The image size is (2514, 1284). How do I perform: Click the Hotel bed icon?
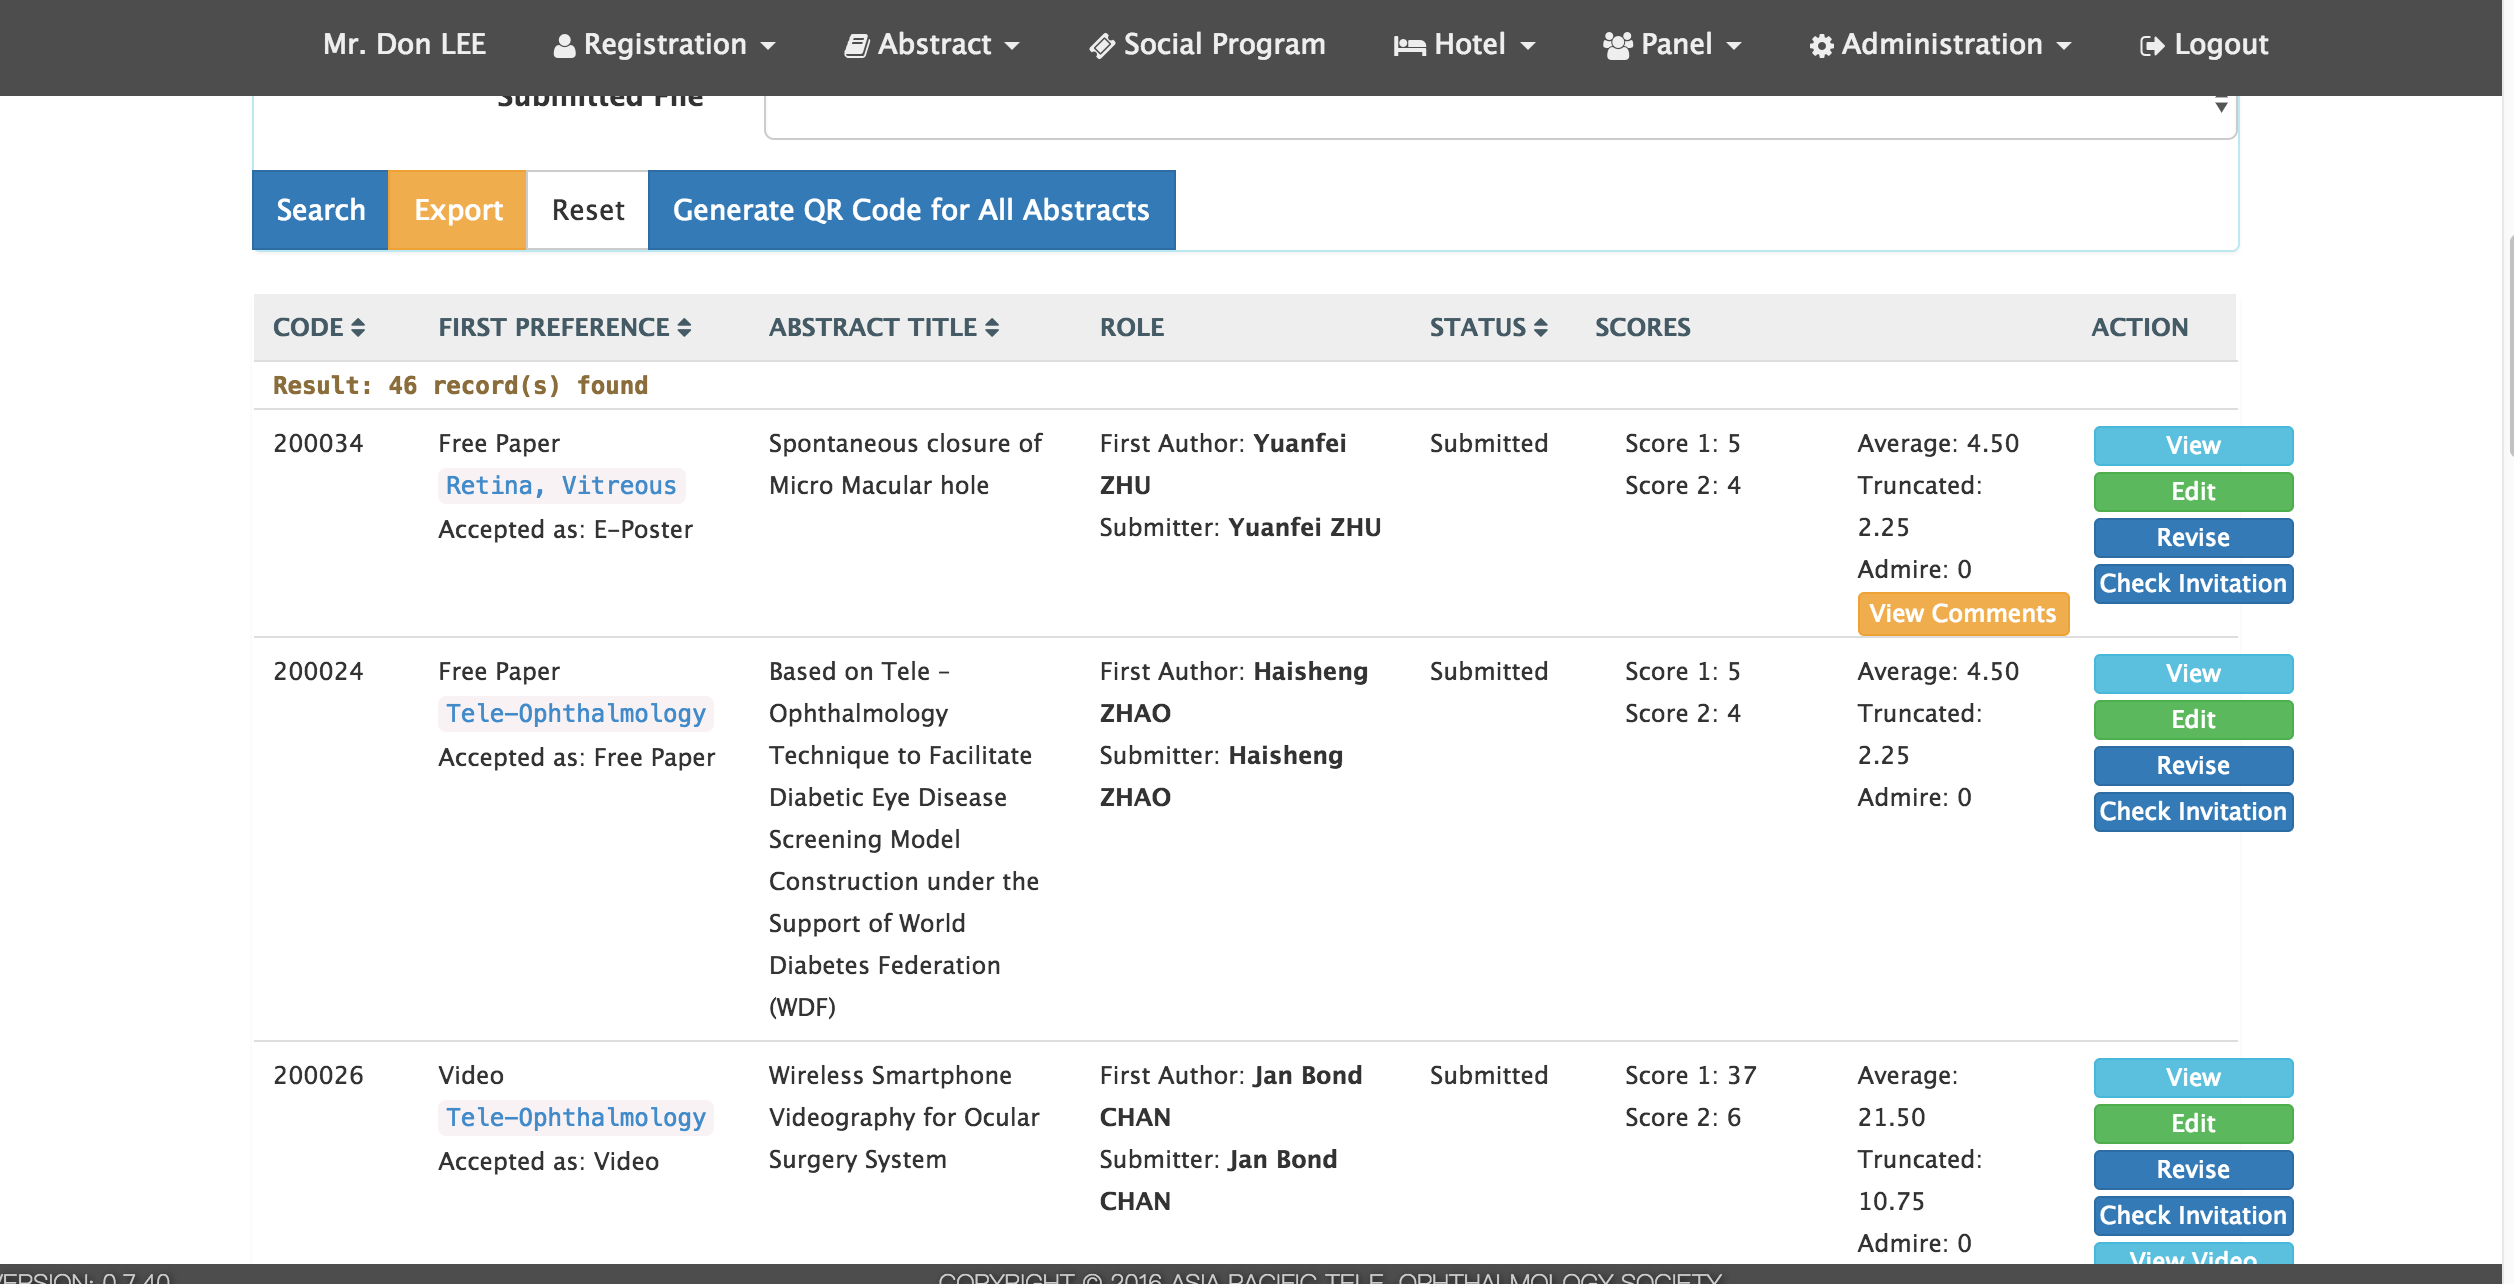pyautogui.click(x=1409, y=46)
